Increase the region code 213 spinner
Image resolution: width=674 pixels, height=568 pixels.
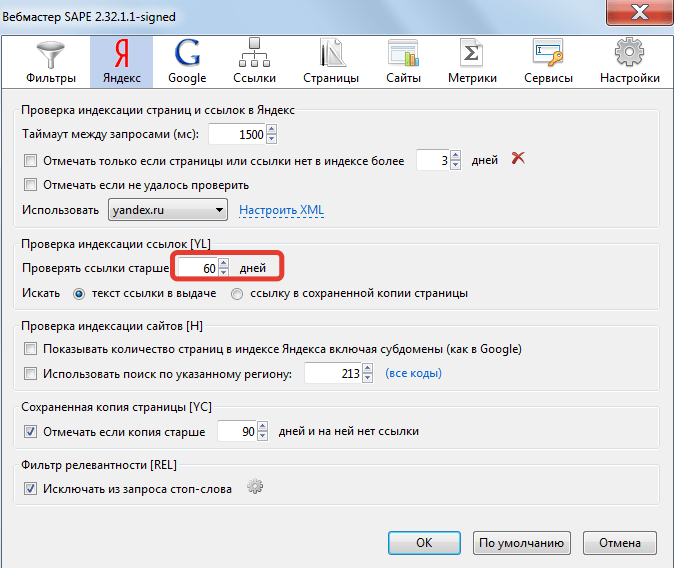368,368
